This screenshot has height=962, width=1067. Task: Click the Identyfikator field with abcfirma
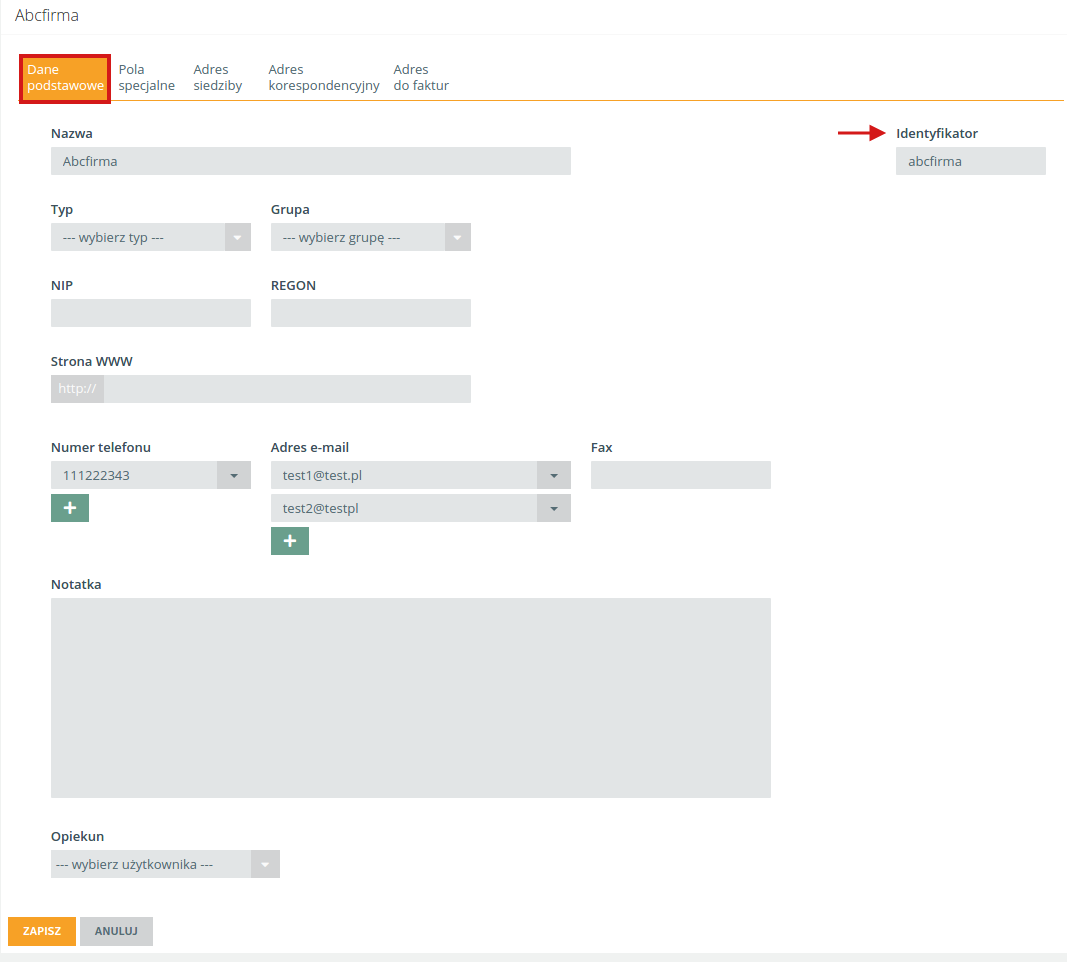(x=970, y=161)
